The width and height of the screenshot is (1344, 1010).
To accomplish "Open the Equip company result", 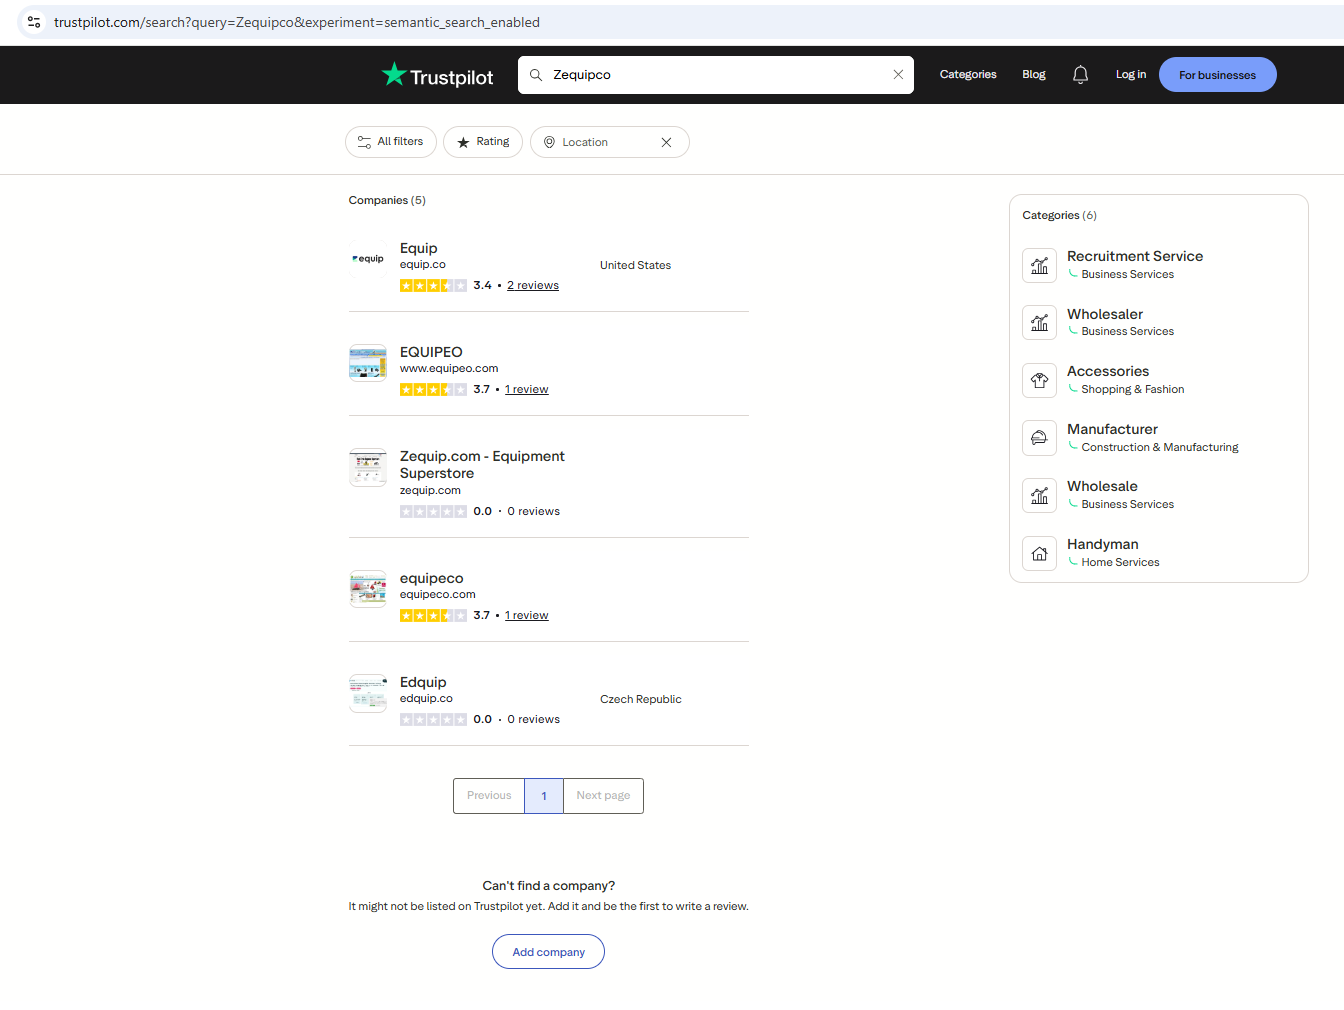I will click(x=419, y=248).
